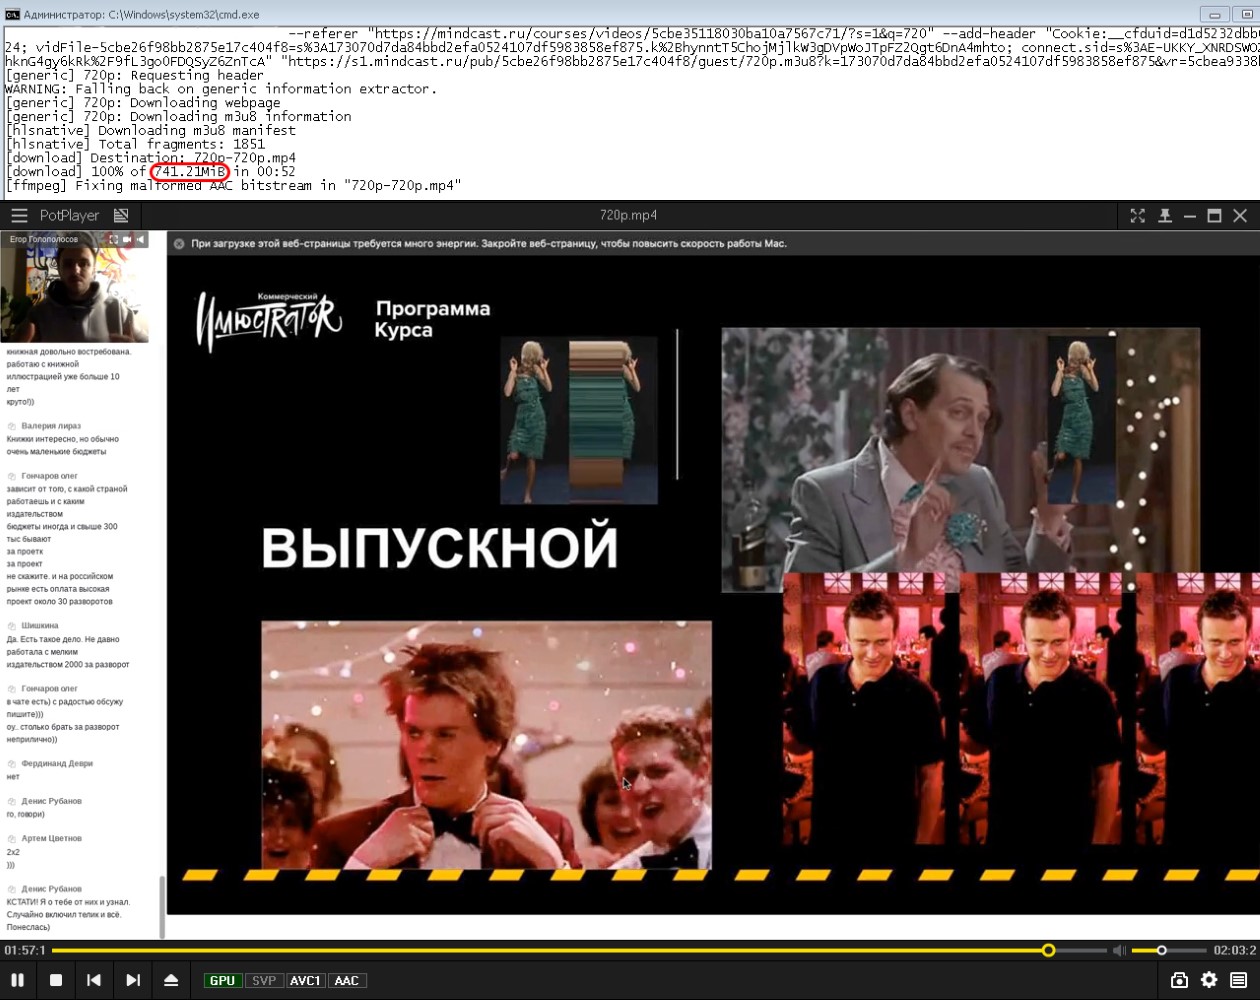Click chat author Фердинанд Деври
The width and height of the screenshot is (1260, 1000).
[x=57, y=764]
